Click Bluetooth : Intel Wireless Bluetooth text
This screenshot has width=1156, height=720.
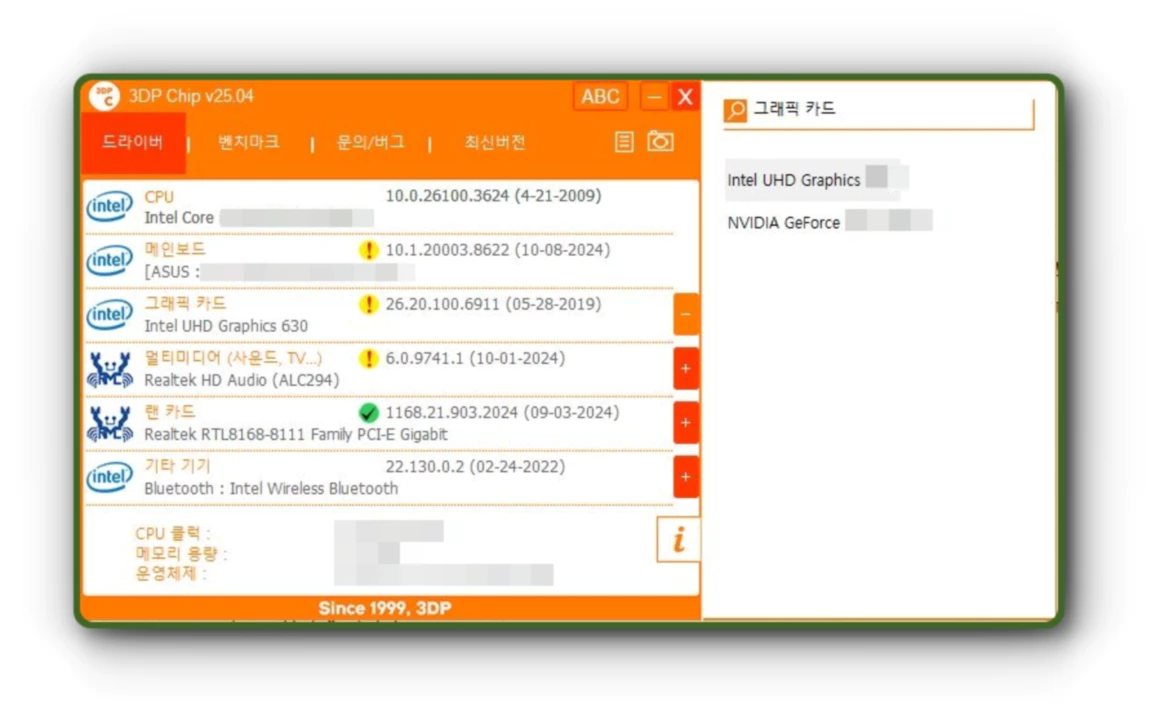pos(271,489)
